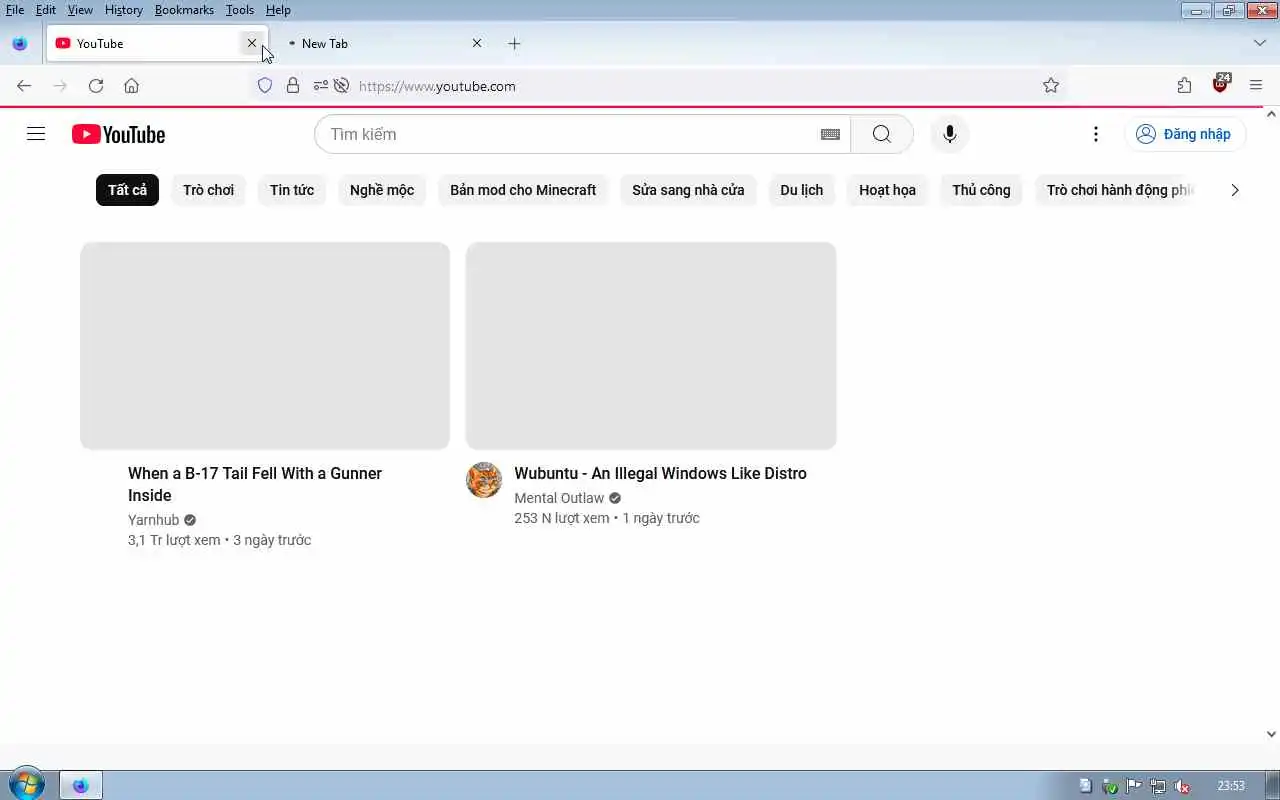The height and width of the screenshot is (800, 1280).
Task: Open the Firefox View pinned icon
Action: pyautogui.click(x=19, y=44)
